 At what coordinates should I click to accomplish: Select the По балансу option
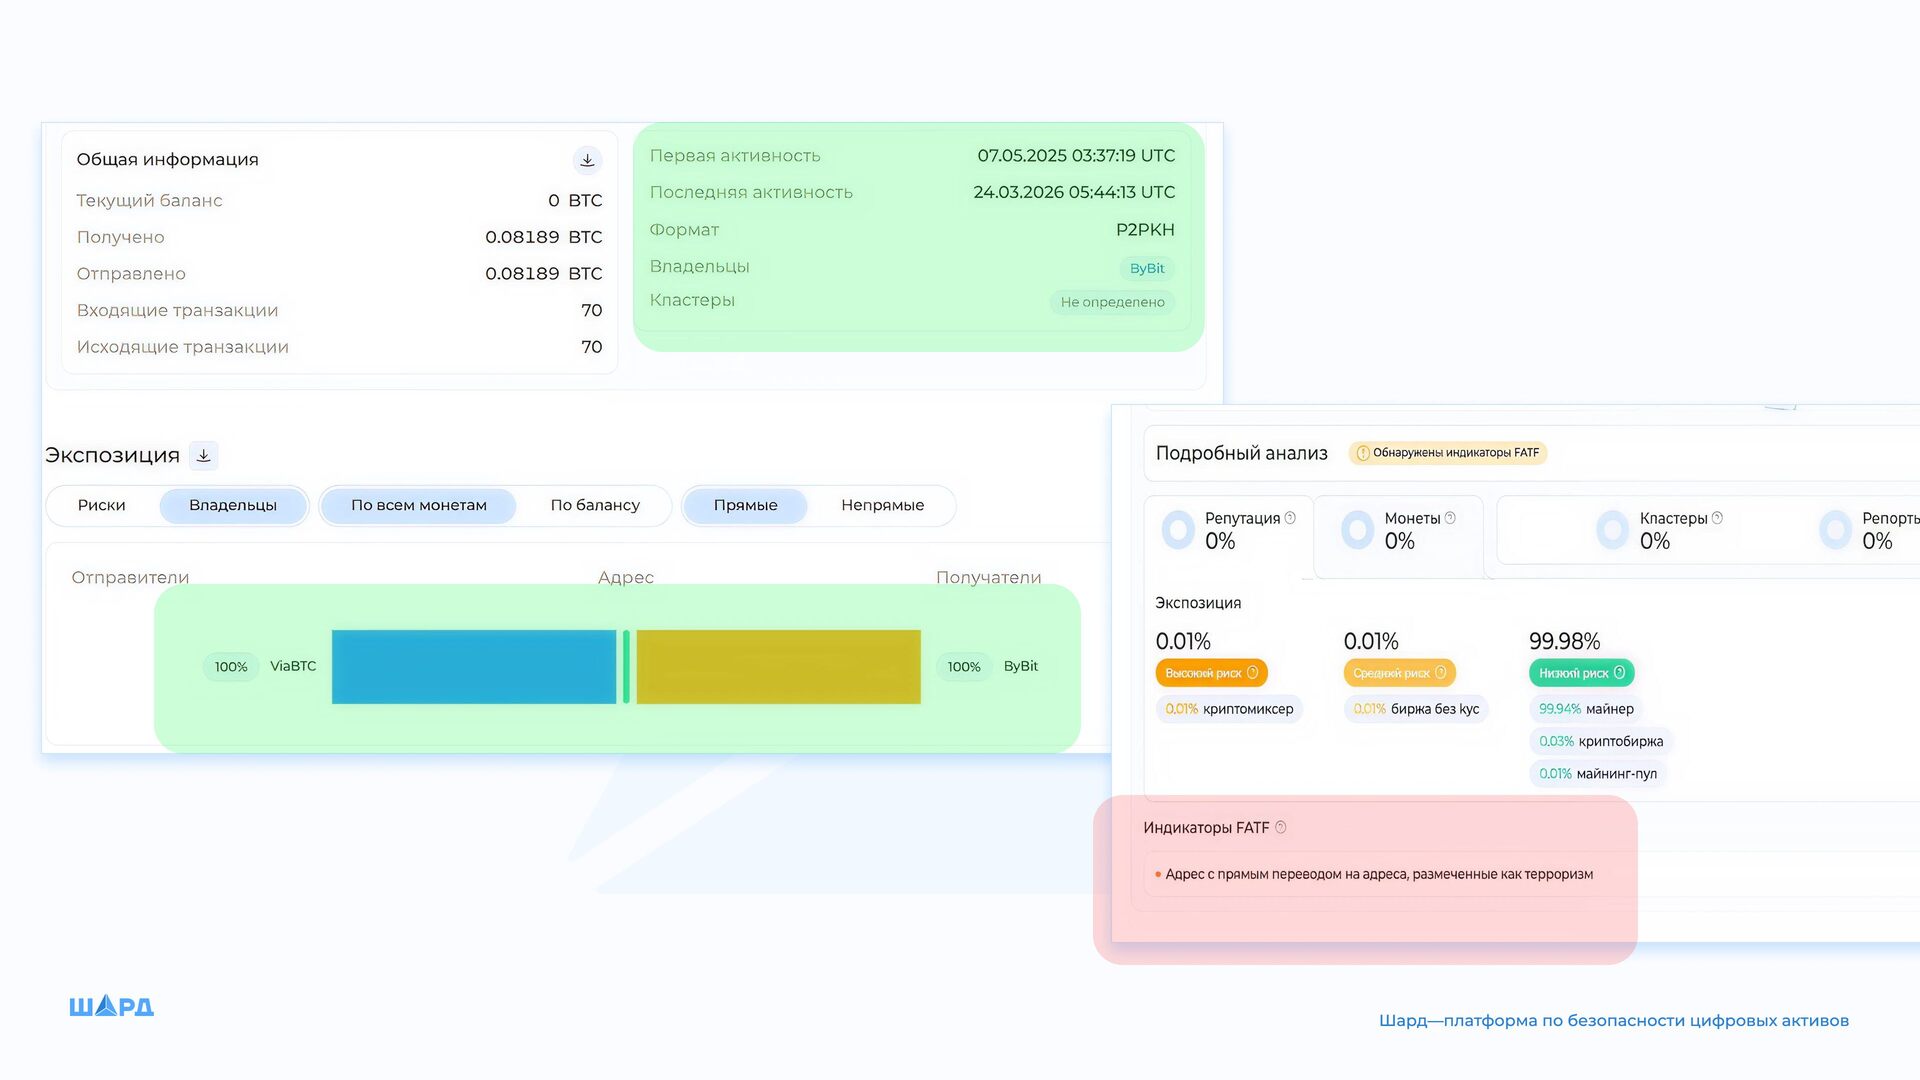pyautogui.click(x=595, y=505)
